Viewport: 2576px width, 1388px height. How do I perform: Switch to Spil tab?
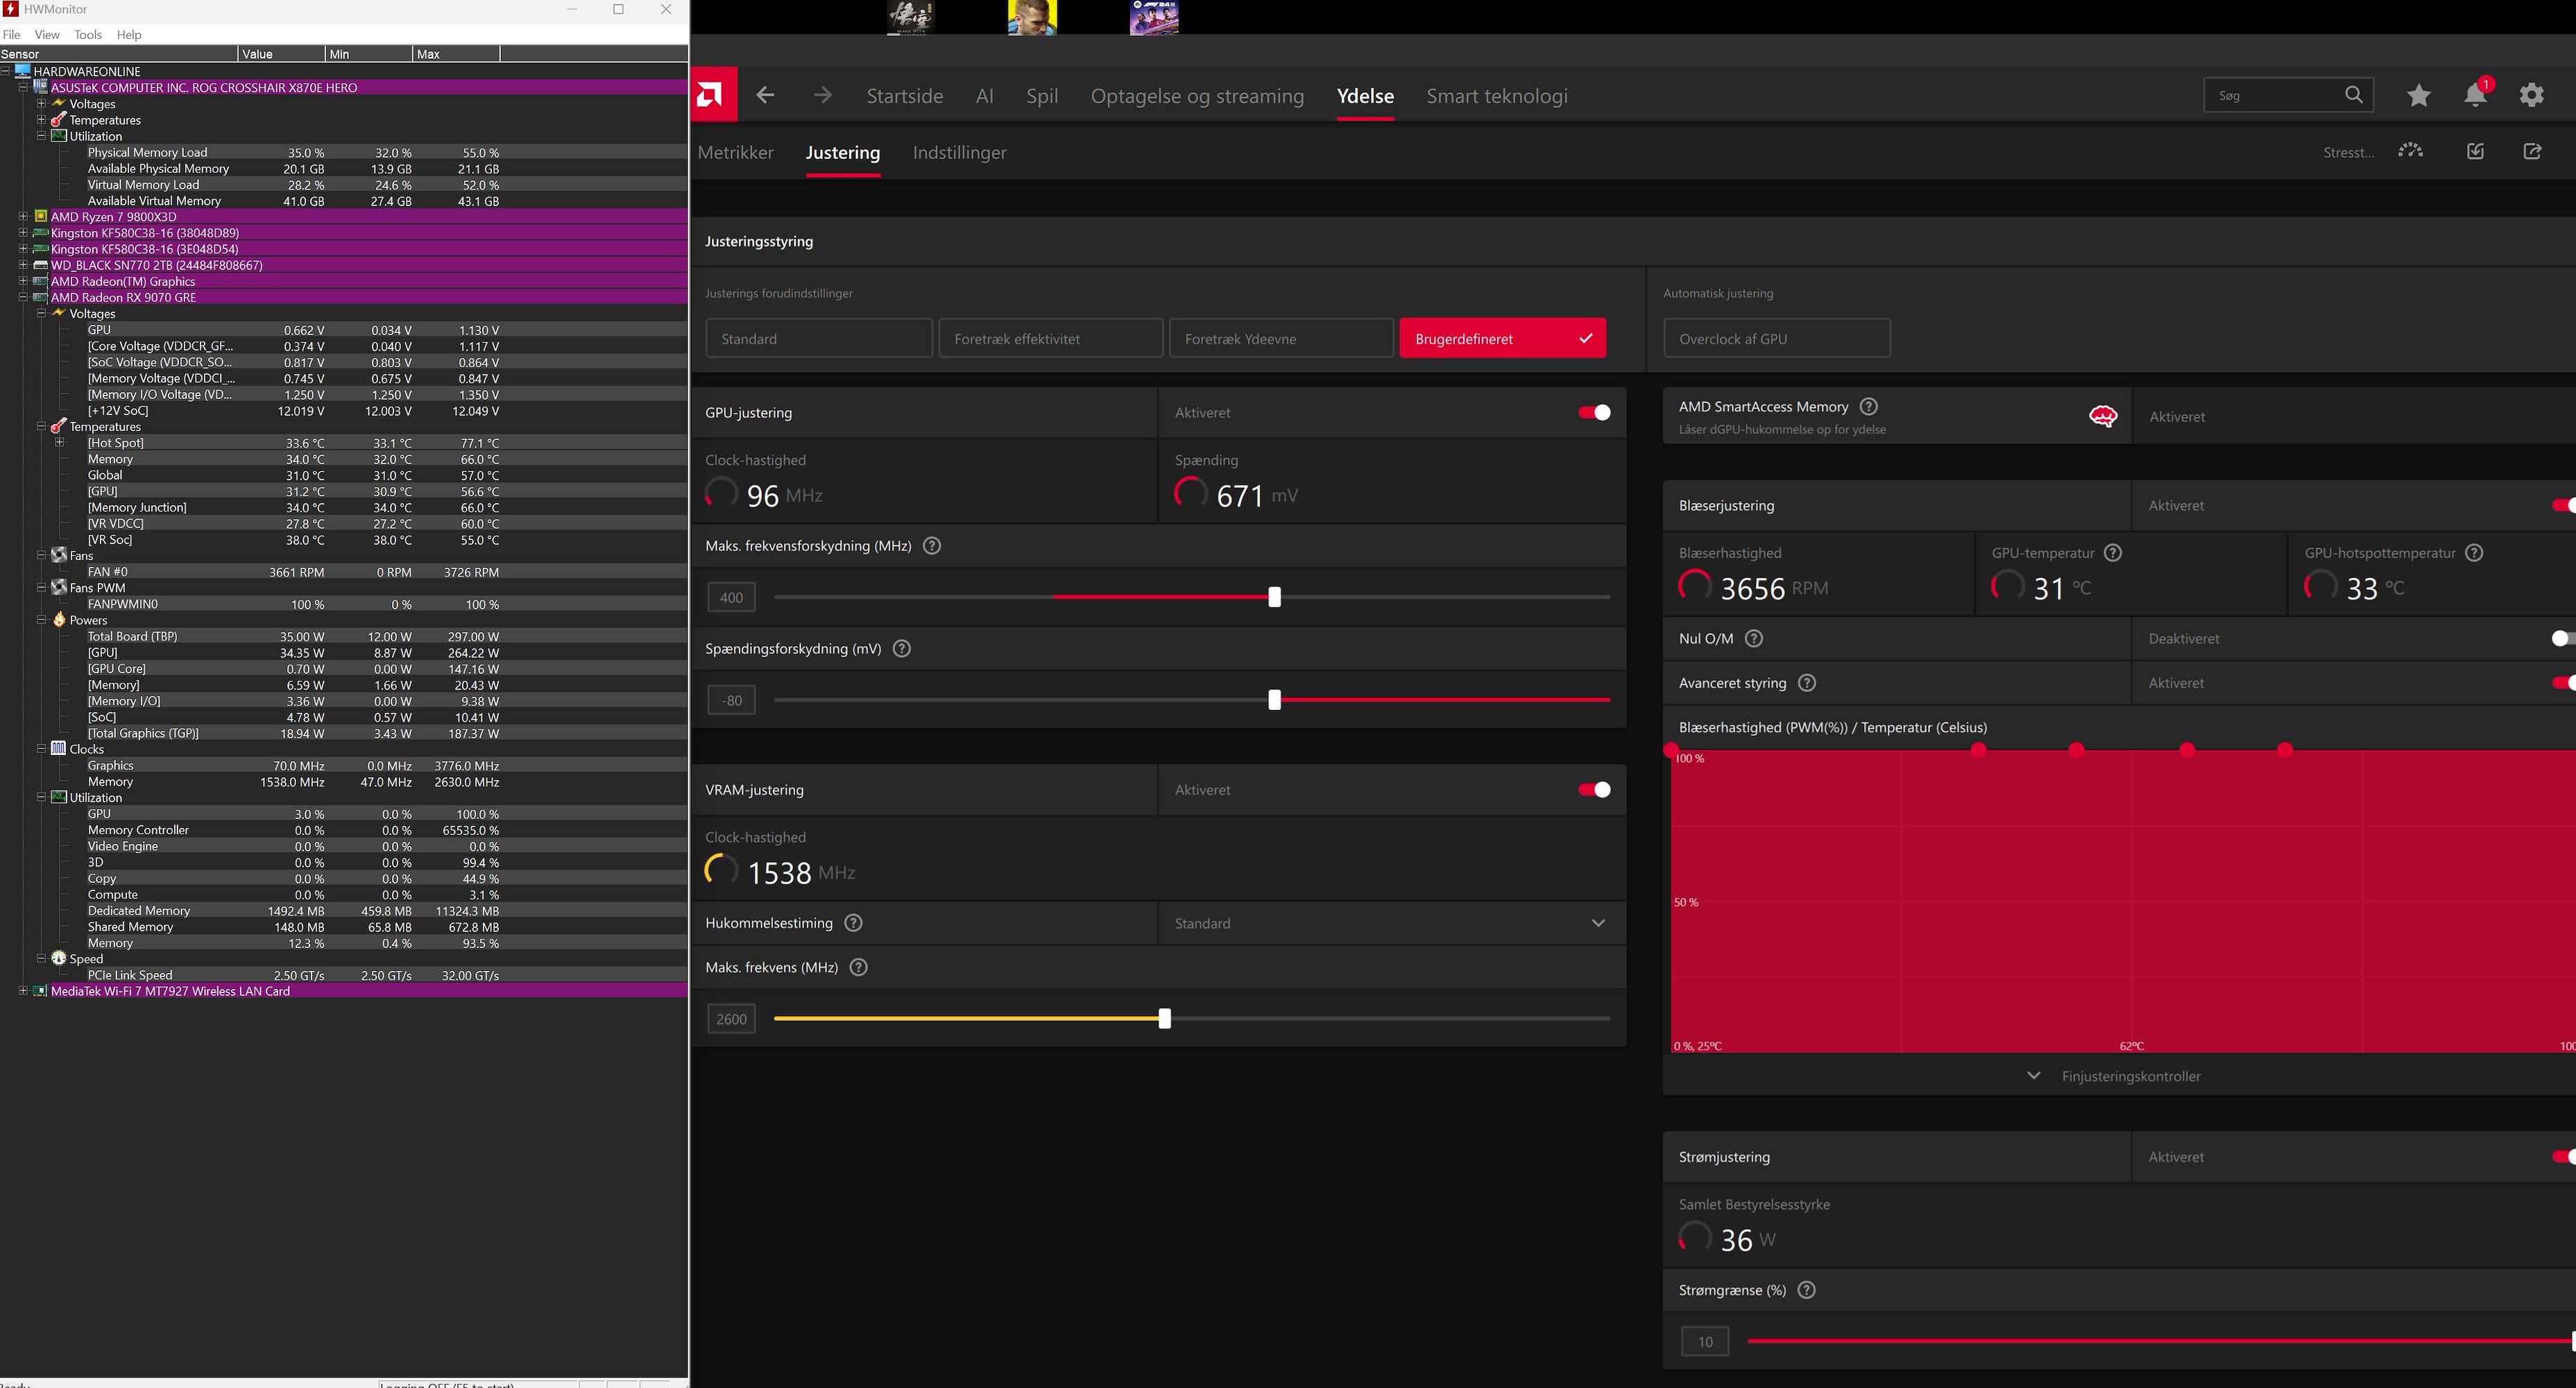coord(1042,96)
